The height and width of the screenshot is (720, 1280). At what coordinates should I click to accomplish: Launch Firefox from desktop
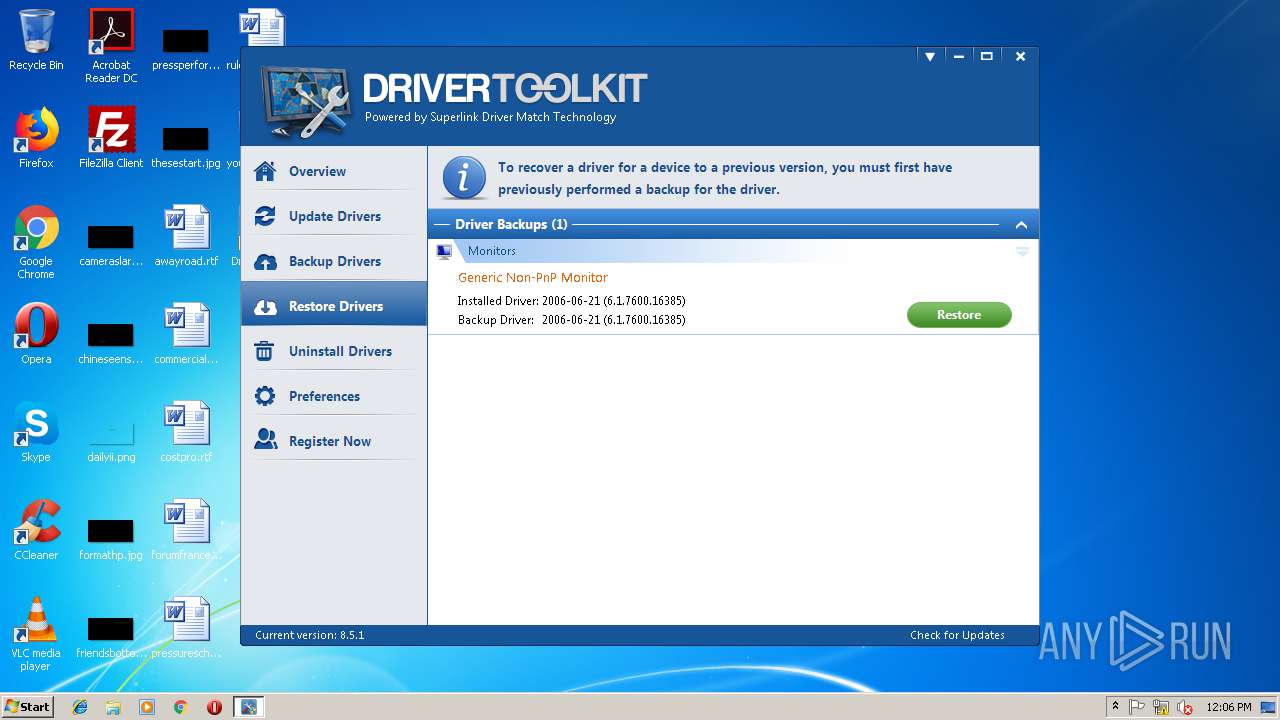click(36, 137)
